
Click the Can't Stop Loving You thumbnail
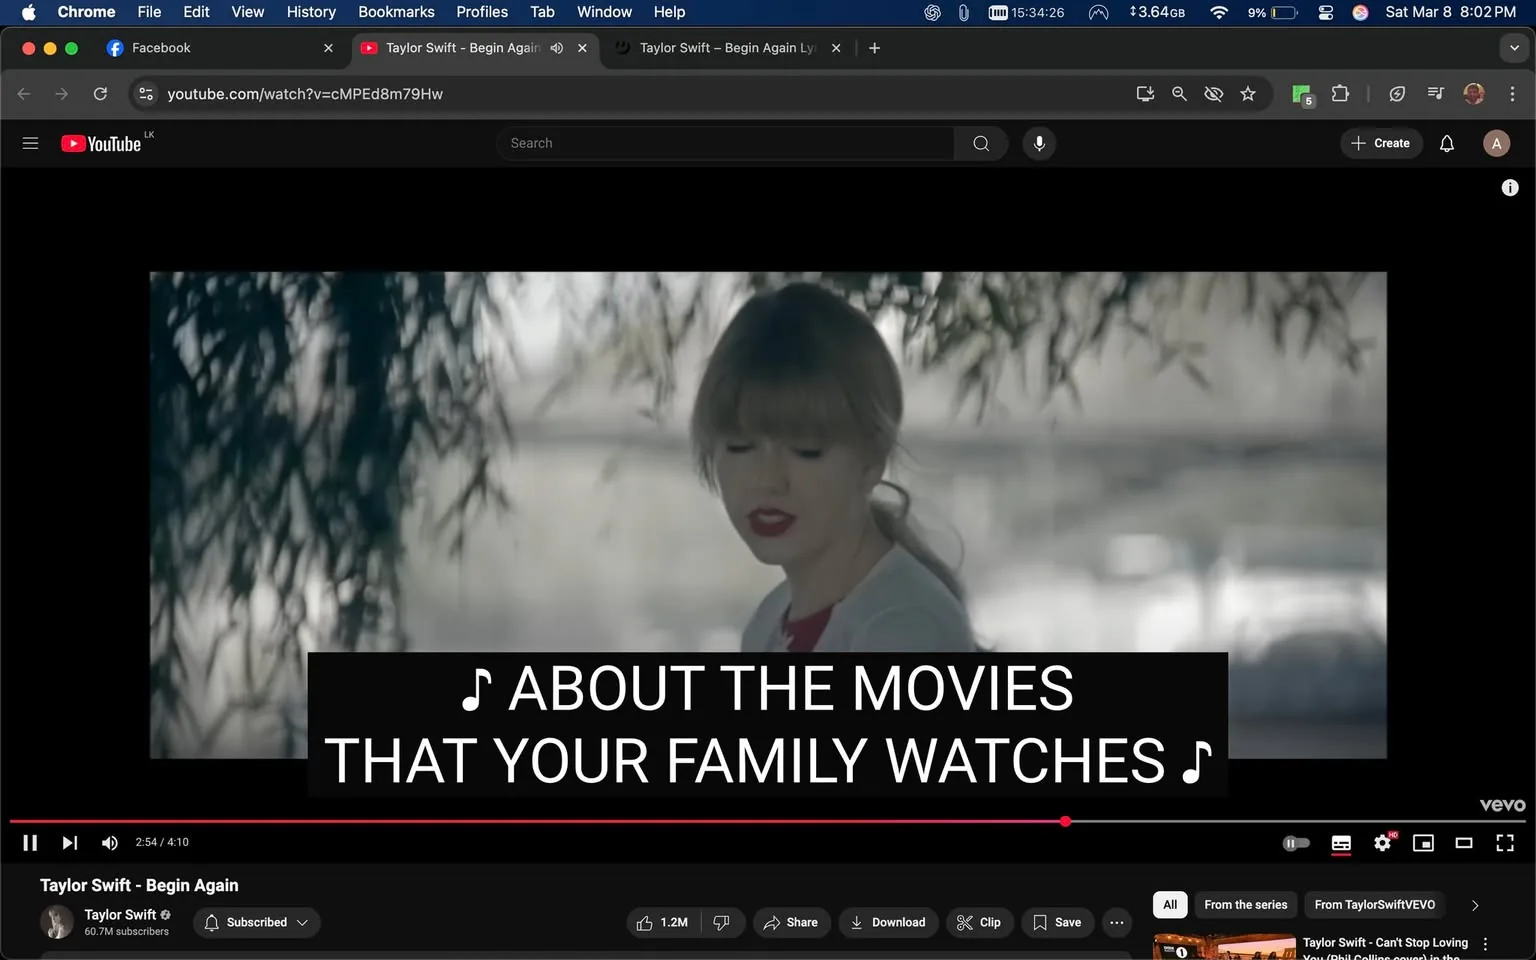click(1223, 945)
